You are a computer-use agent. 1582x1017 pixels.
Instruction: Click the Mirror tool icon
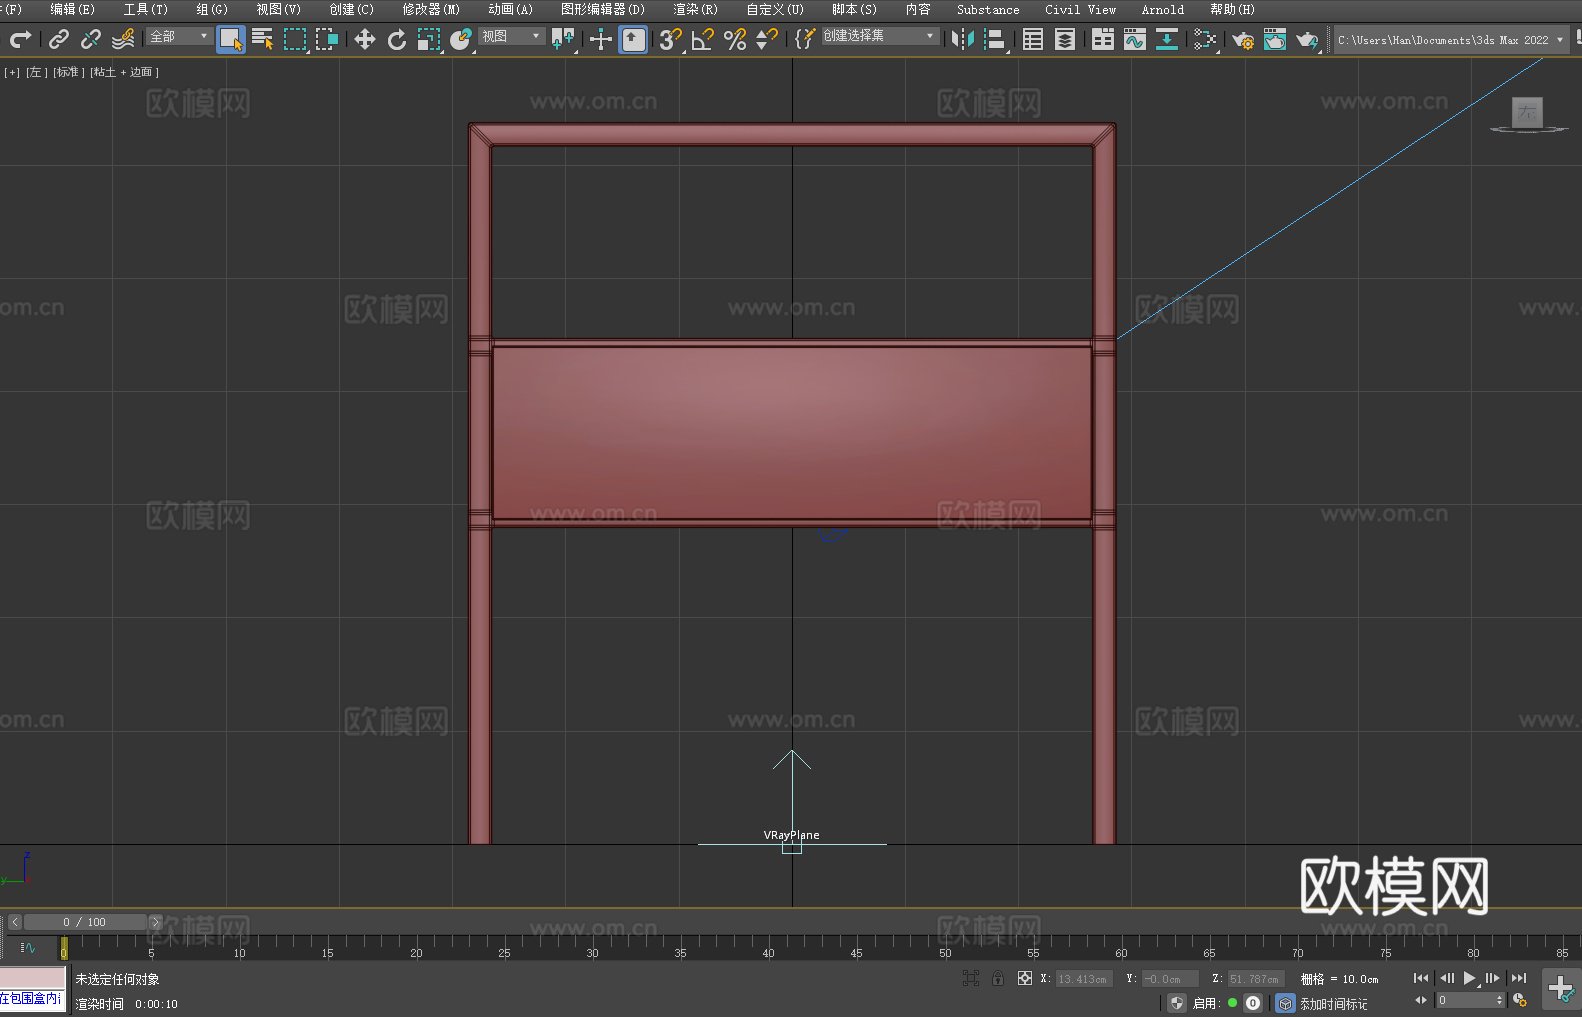963,40
